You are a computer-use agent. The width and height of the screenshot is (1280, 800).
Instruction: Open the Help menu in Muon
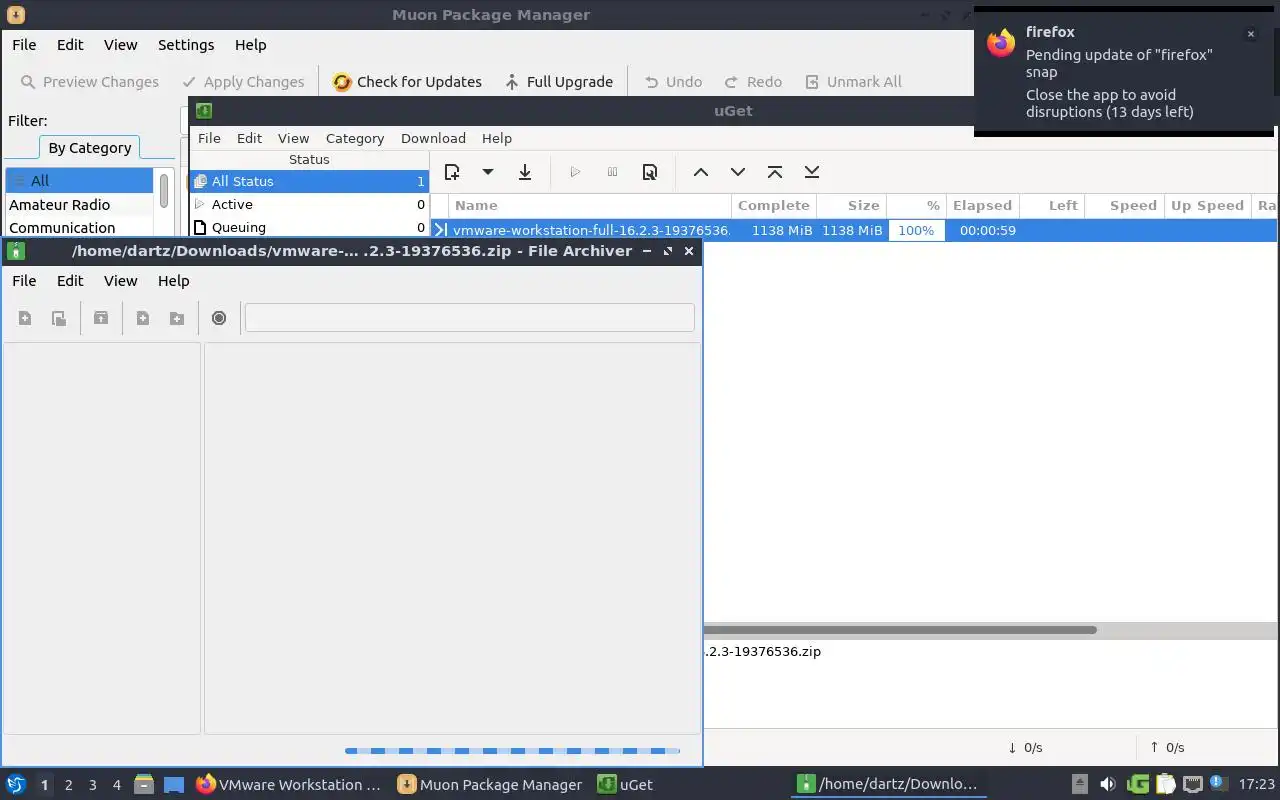250,45
